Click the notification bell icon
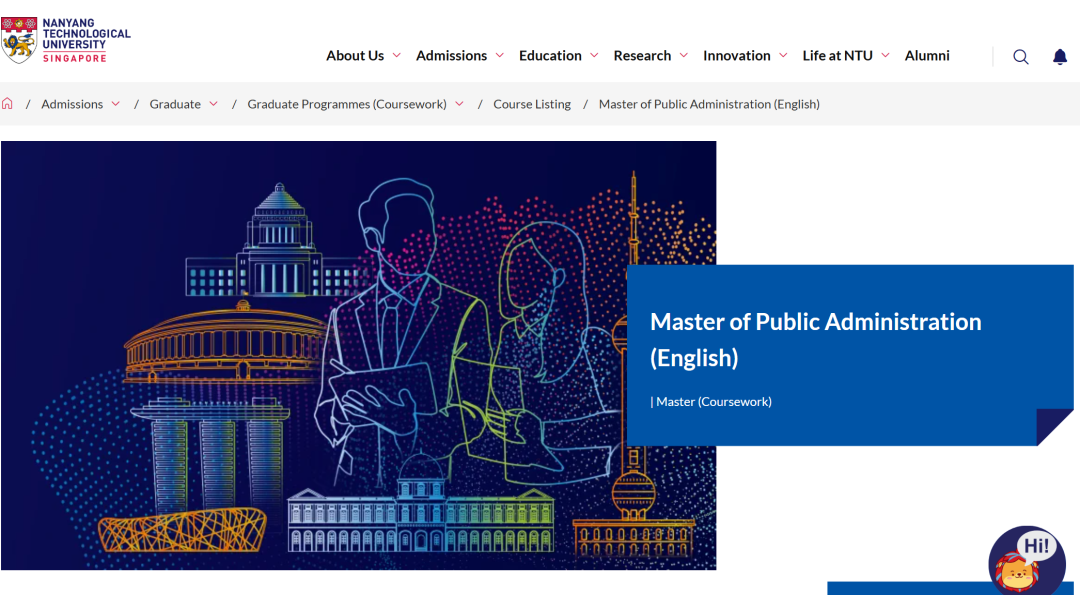This screenshot has height=595, width=1080. (x=1060, y=57)
